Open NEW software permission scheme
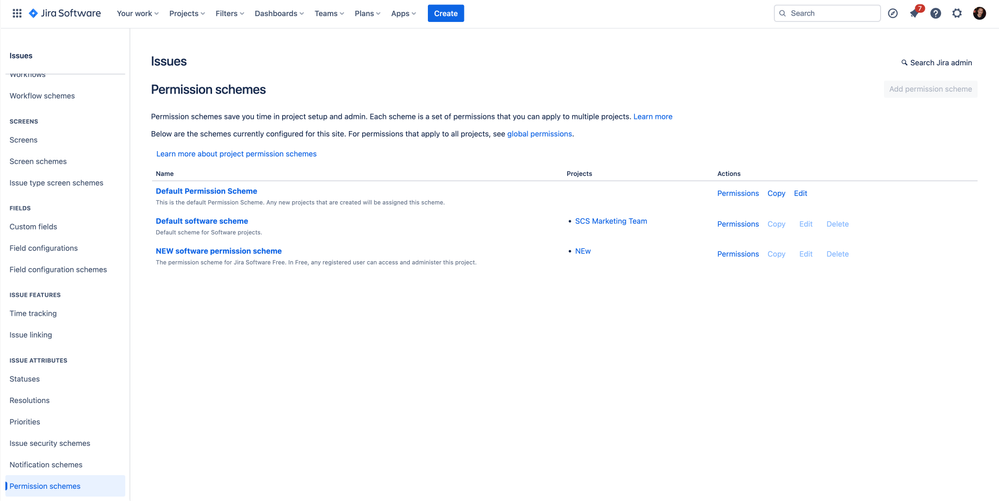The height and width of the screenshot is (501, 999). click(x=219, y=251)
